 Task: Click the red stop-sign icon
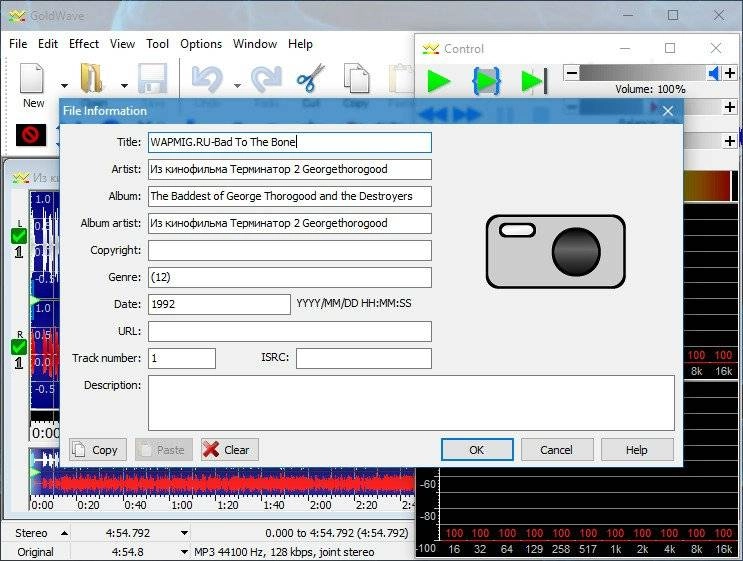(x=31, y=135)
